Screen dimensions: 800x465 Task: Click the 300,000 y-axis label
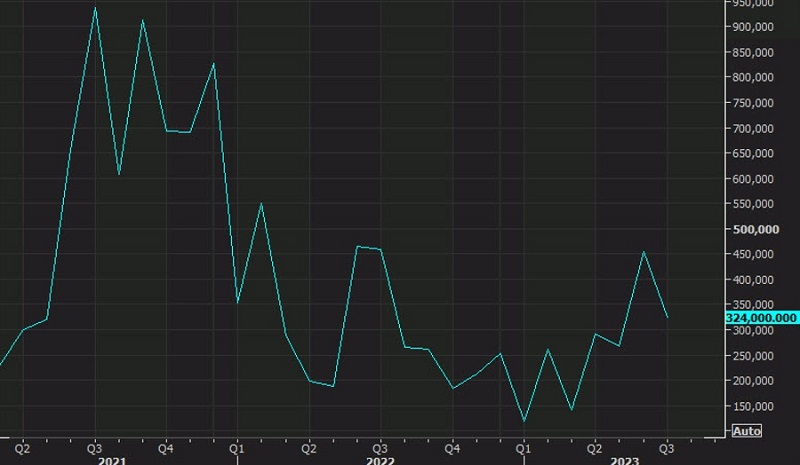point(753,331)
